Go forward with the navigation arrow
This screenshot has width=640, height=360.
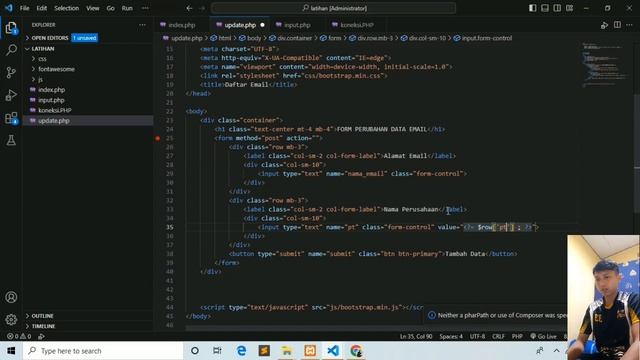coord(202,8)
